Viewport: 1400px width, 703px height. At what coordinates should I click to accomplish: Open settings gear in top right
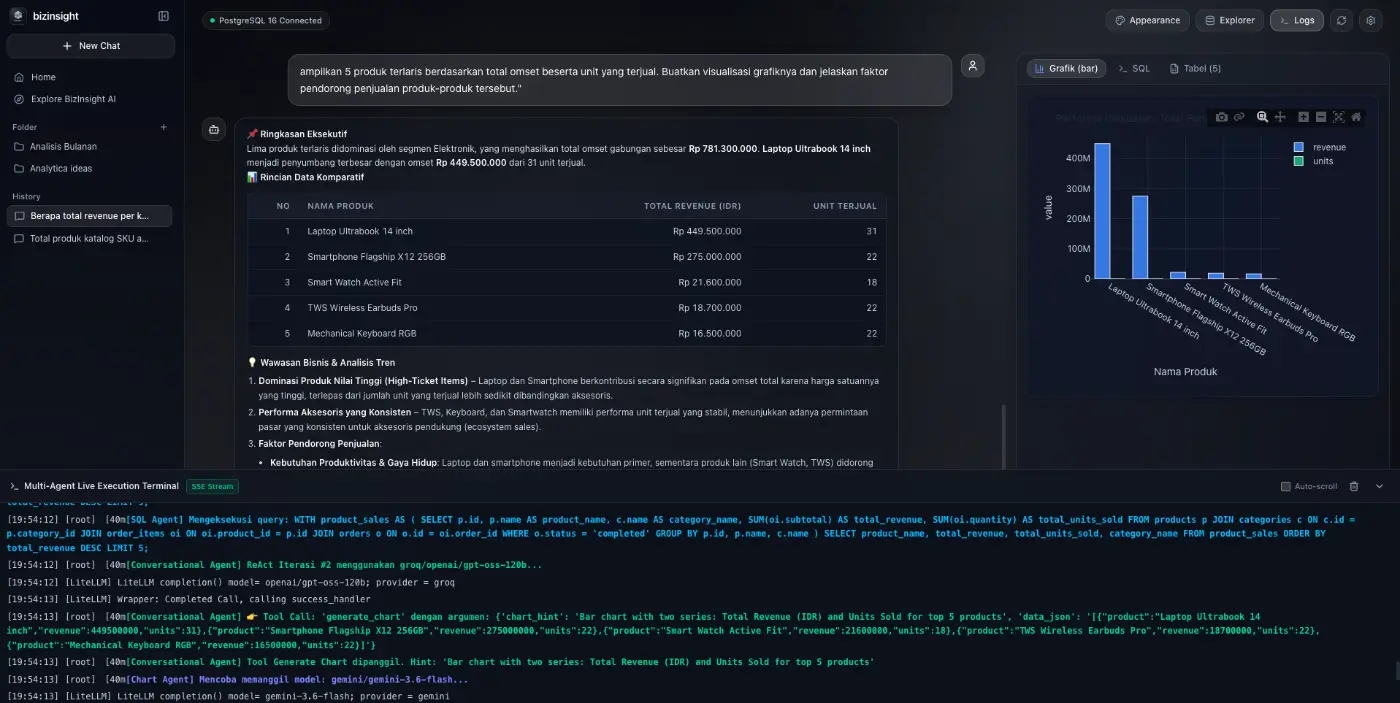click(1371, 20)
